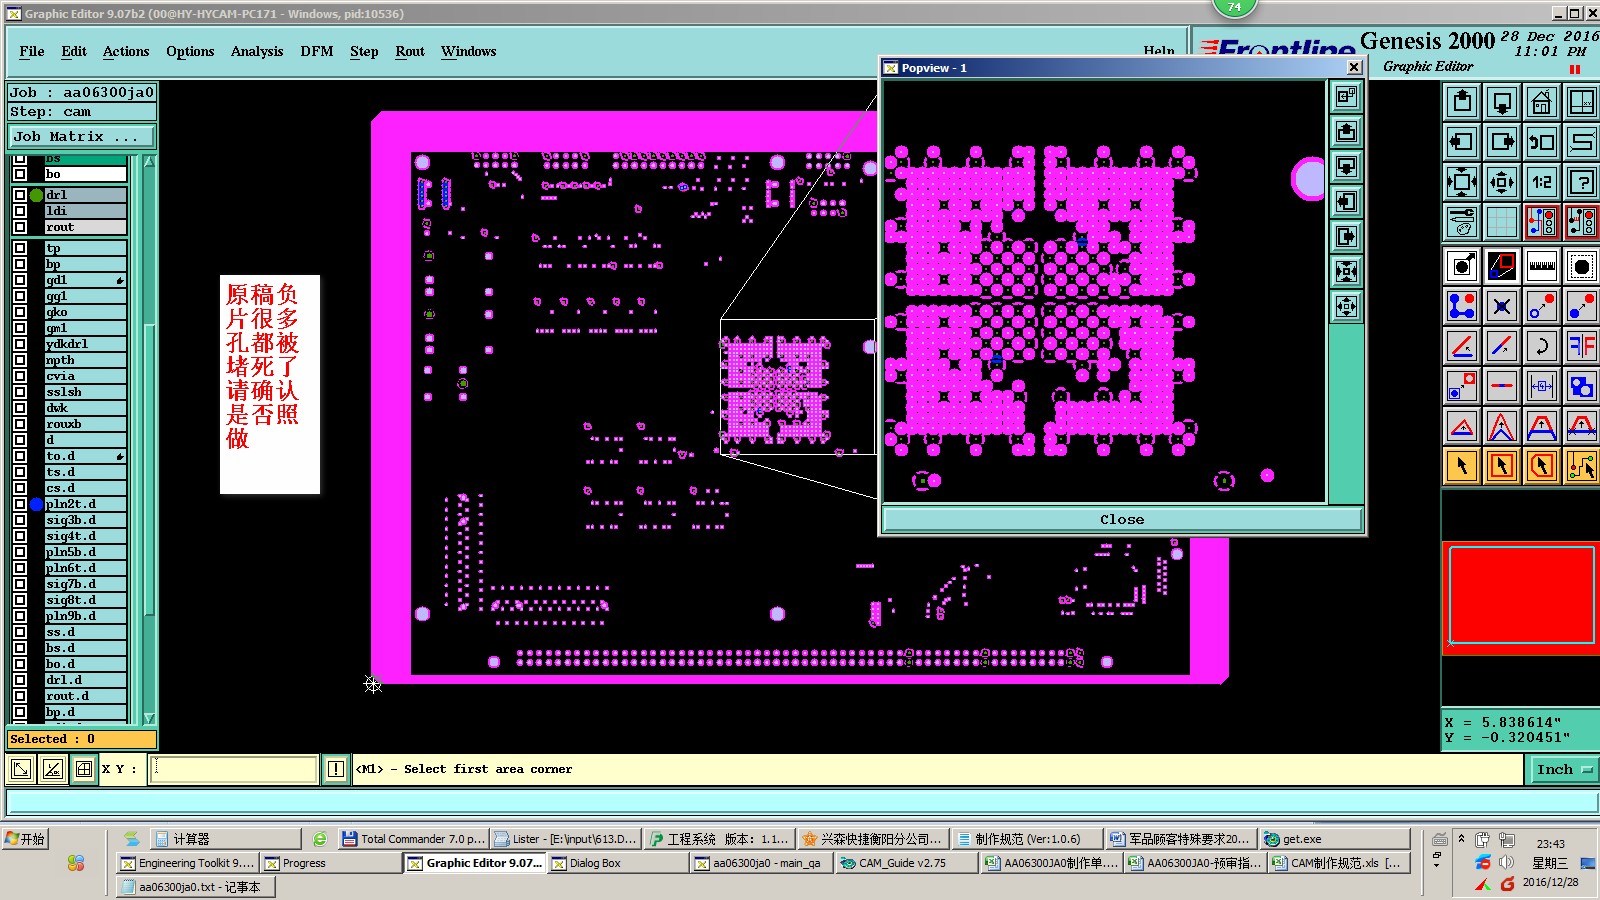Open the File menu
The width and height of the screenshot is (1600, 900).
pos(32,51)
